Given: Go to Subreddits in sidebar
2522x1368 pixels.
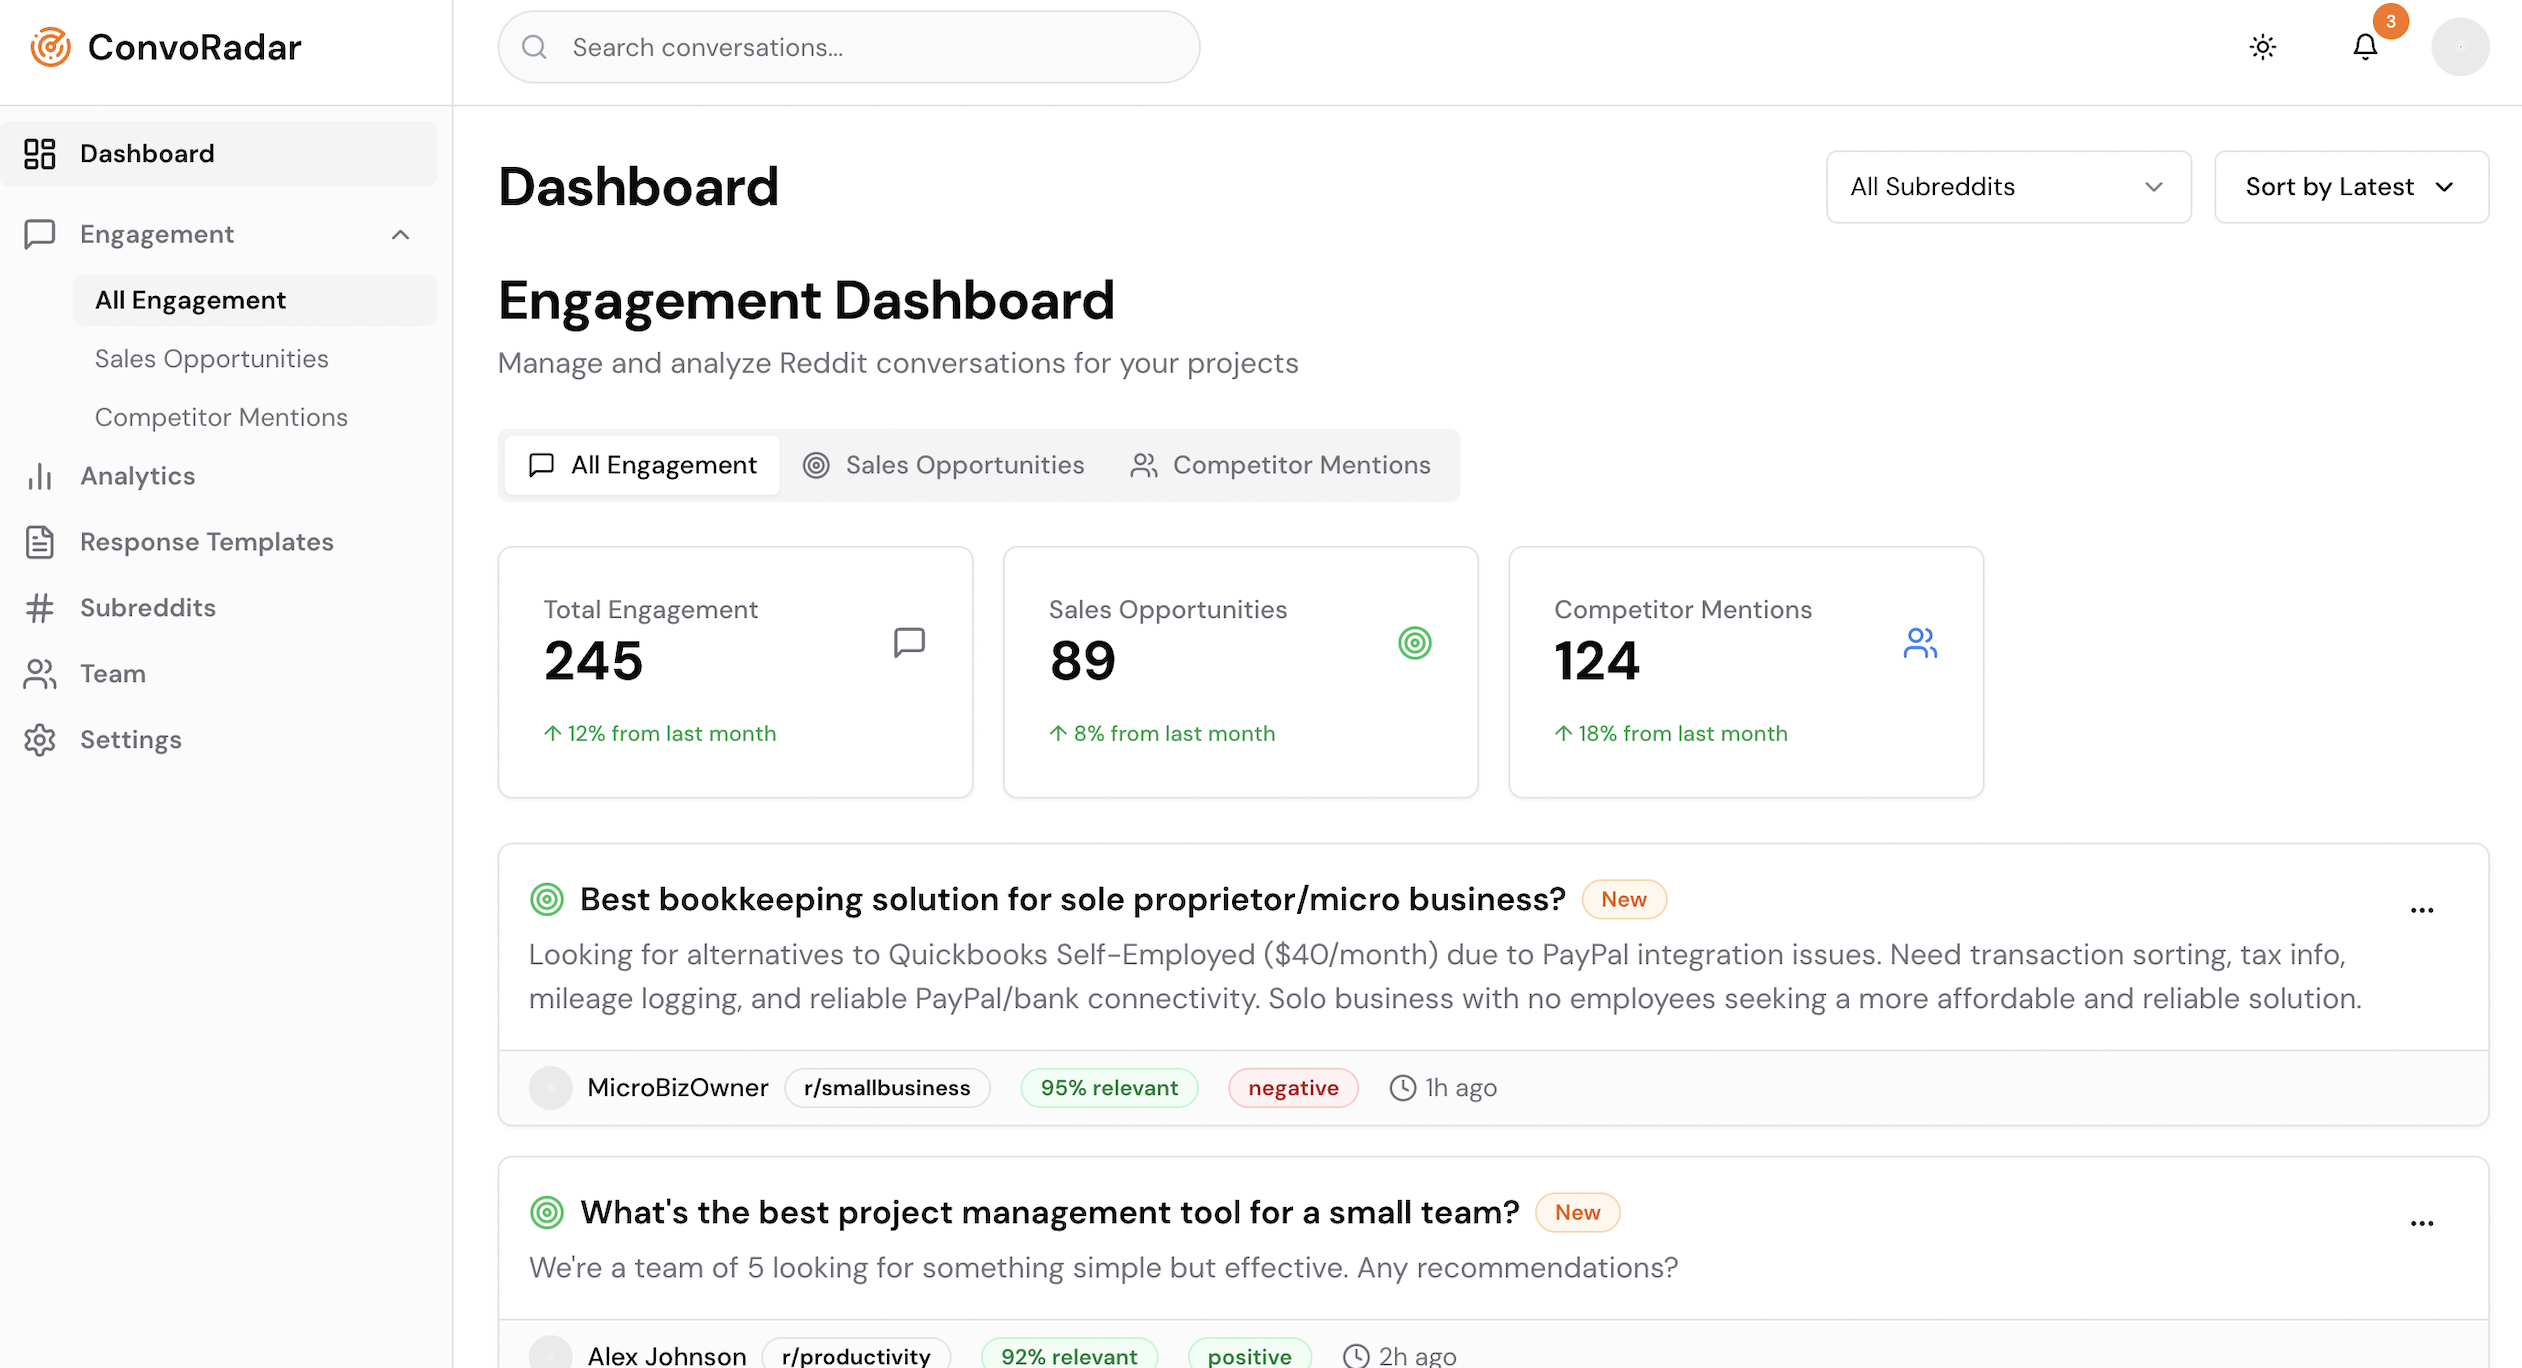Looking at the screenshot, I should pos(147,608).
